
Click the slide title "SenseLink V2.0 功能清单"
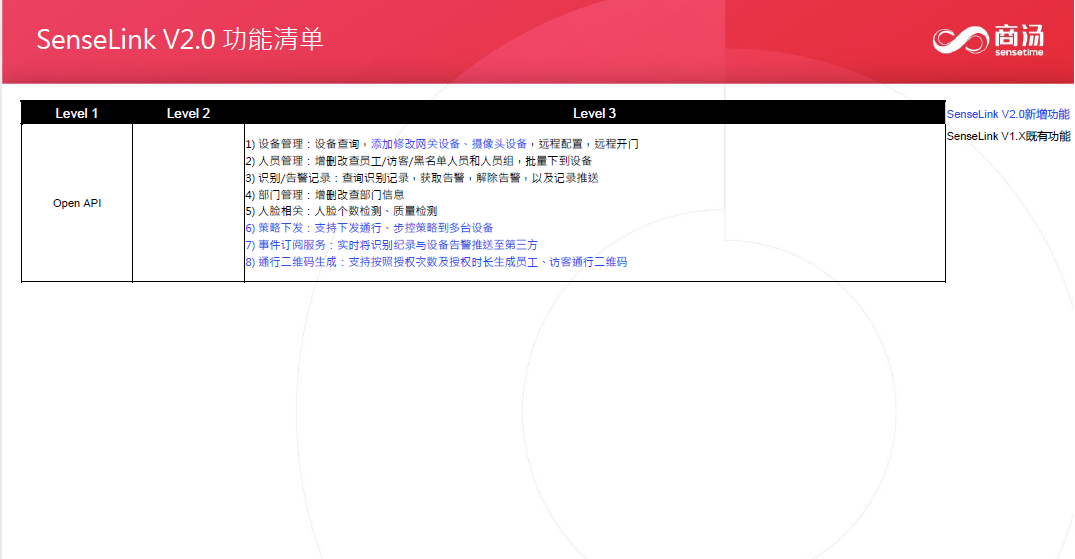click(x=180, y=40)
